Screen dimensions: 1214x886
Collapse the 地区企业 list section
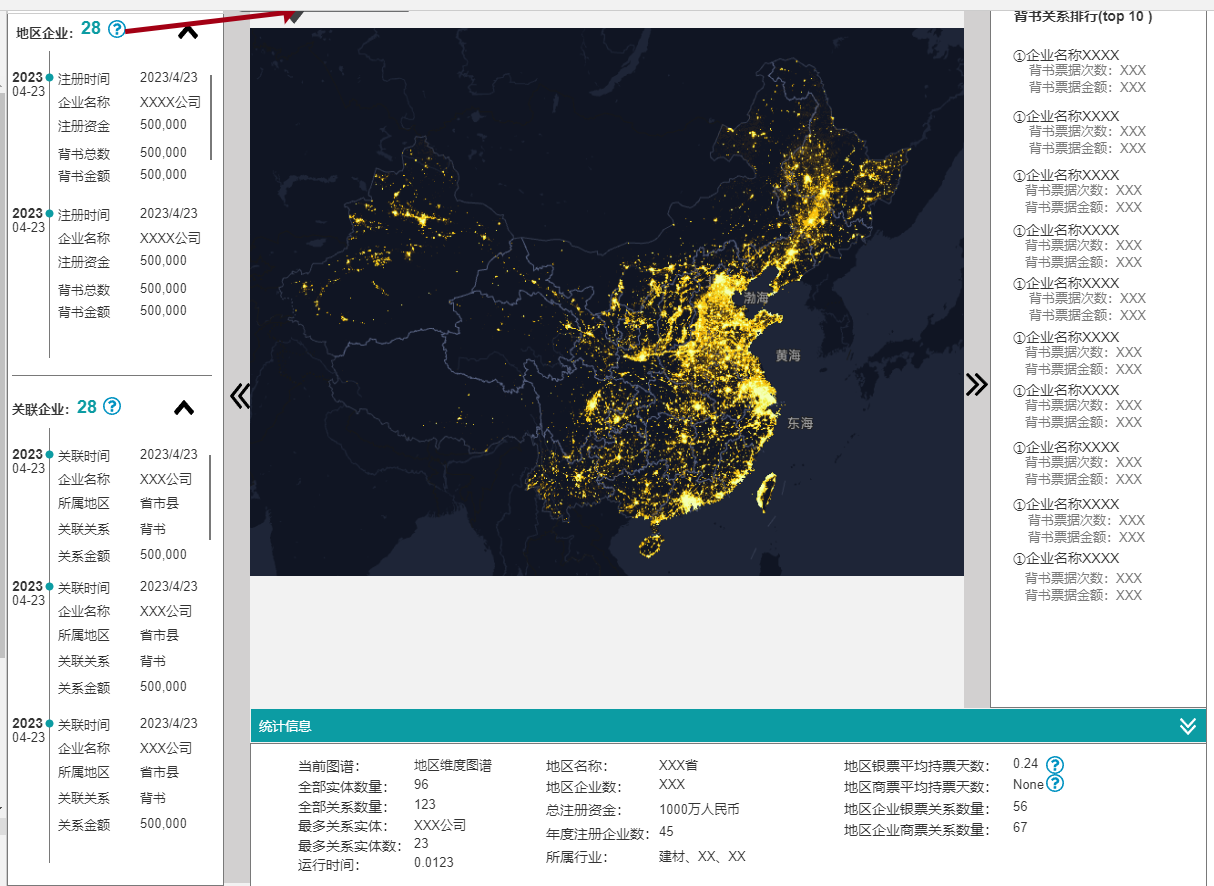click(x=187, y=32)
